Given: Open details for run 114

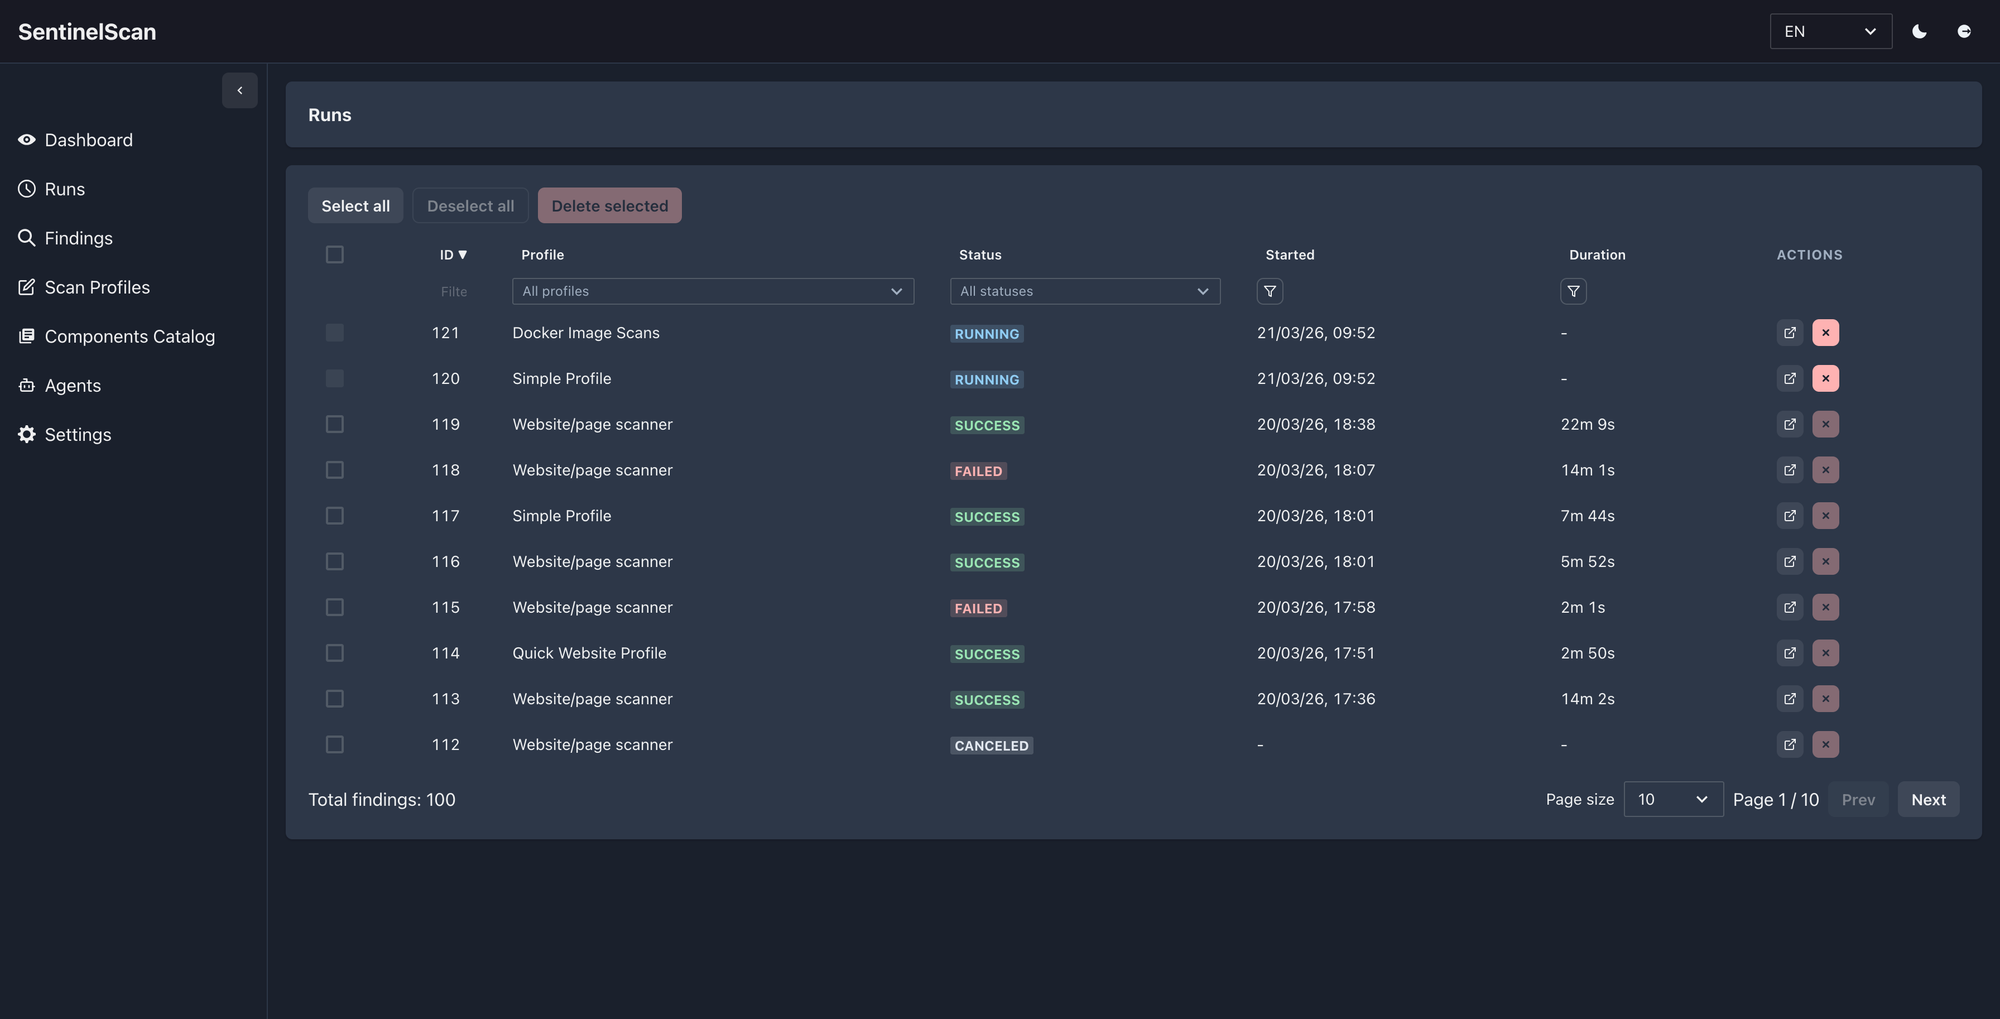Looking at the screenshot, I should coord(1789,653).
